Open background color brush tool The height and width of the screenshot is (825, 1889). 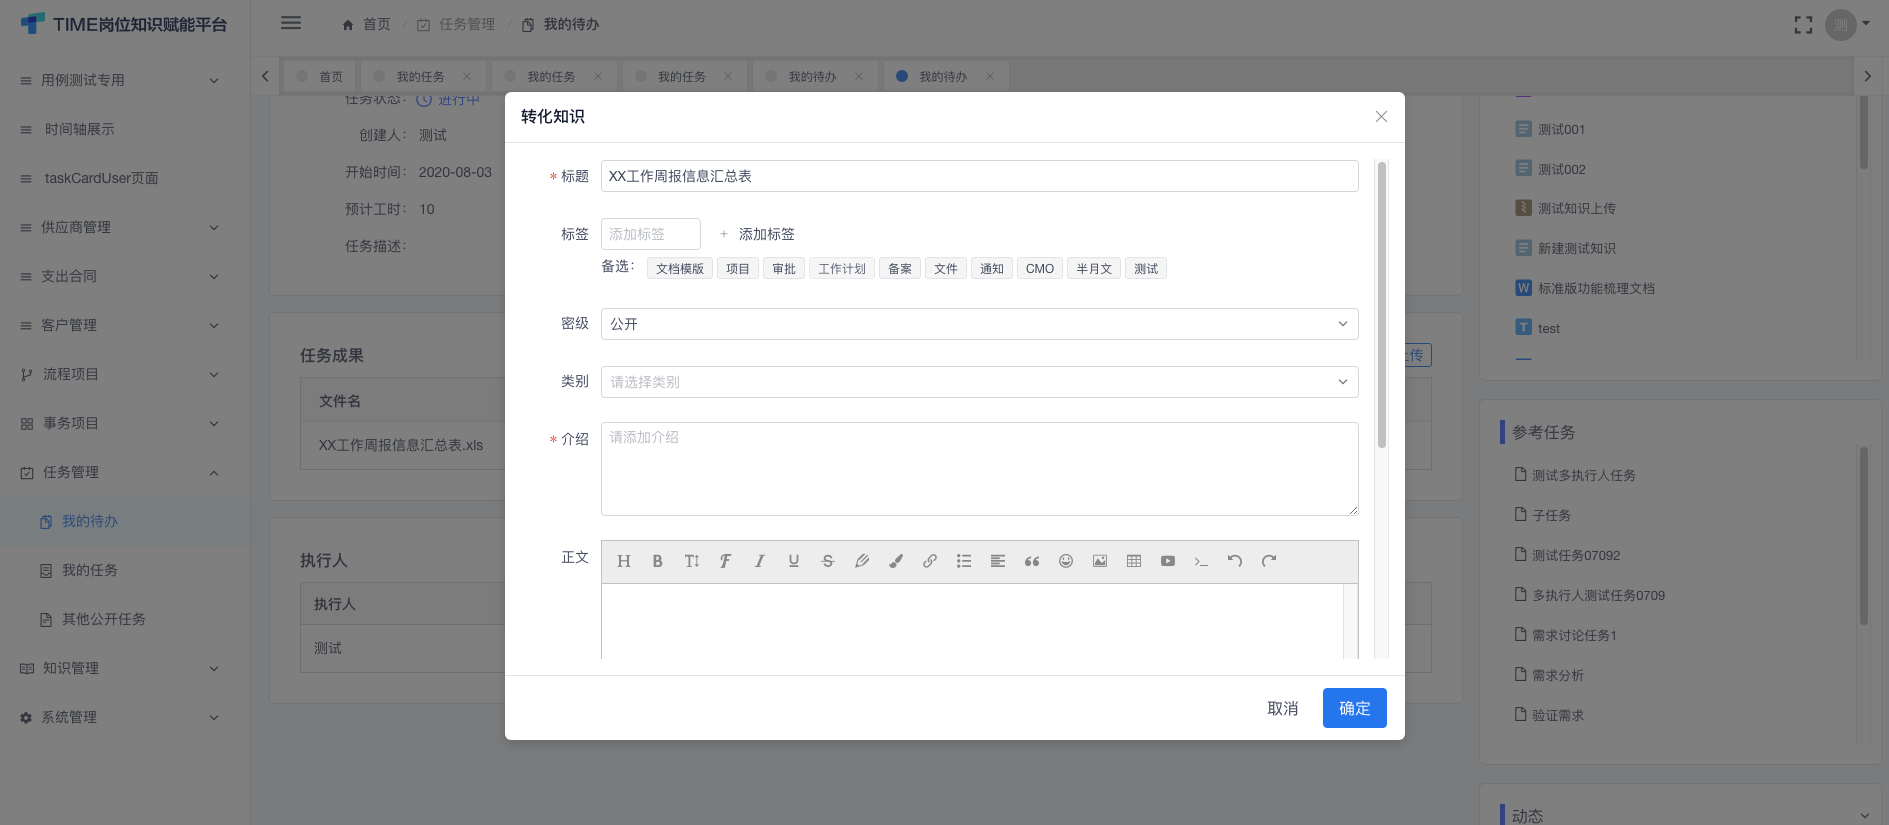tap(896, 561)
